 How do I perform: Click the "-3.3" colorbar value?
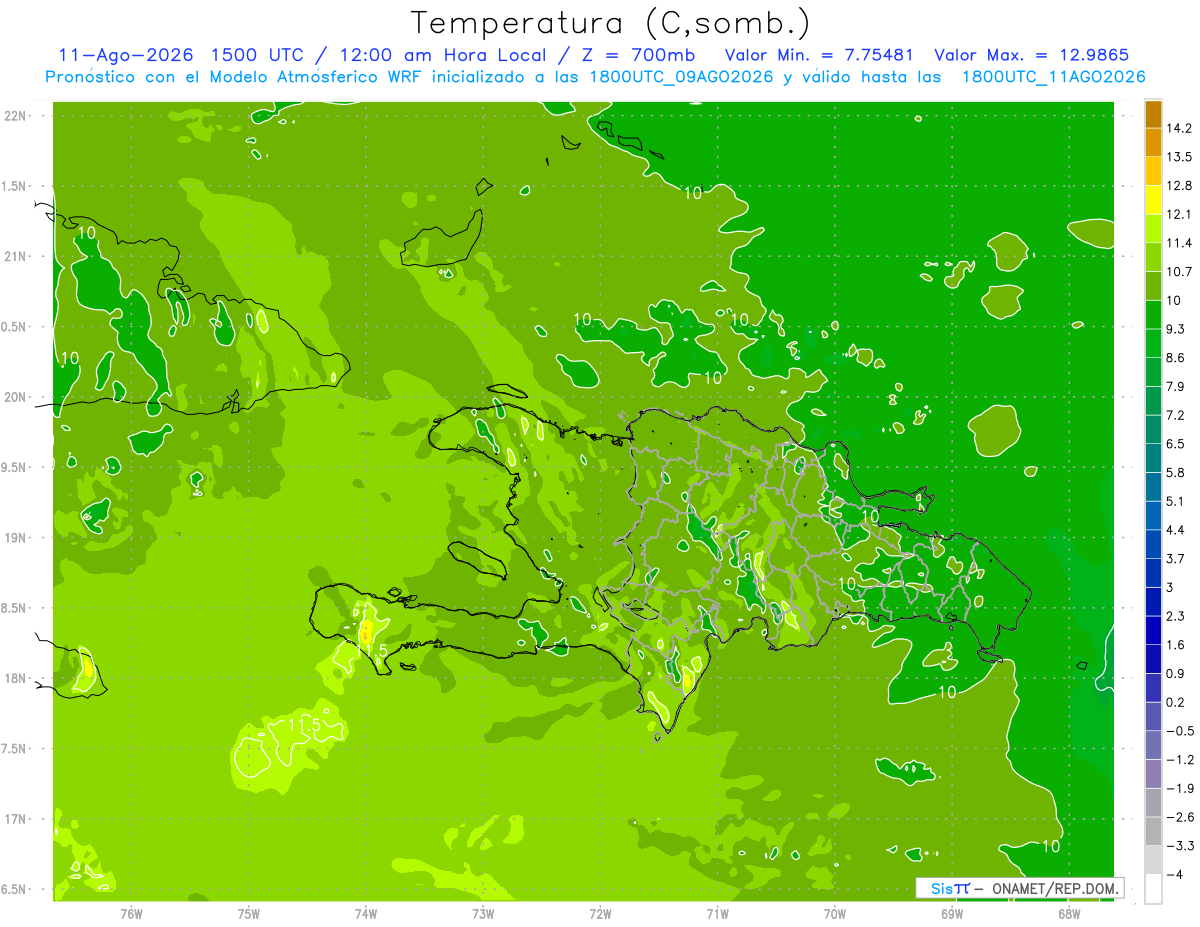[x=1178, y=845]
